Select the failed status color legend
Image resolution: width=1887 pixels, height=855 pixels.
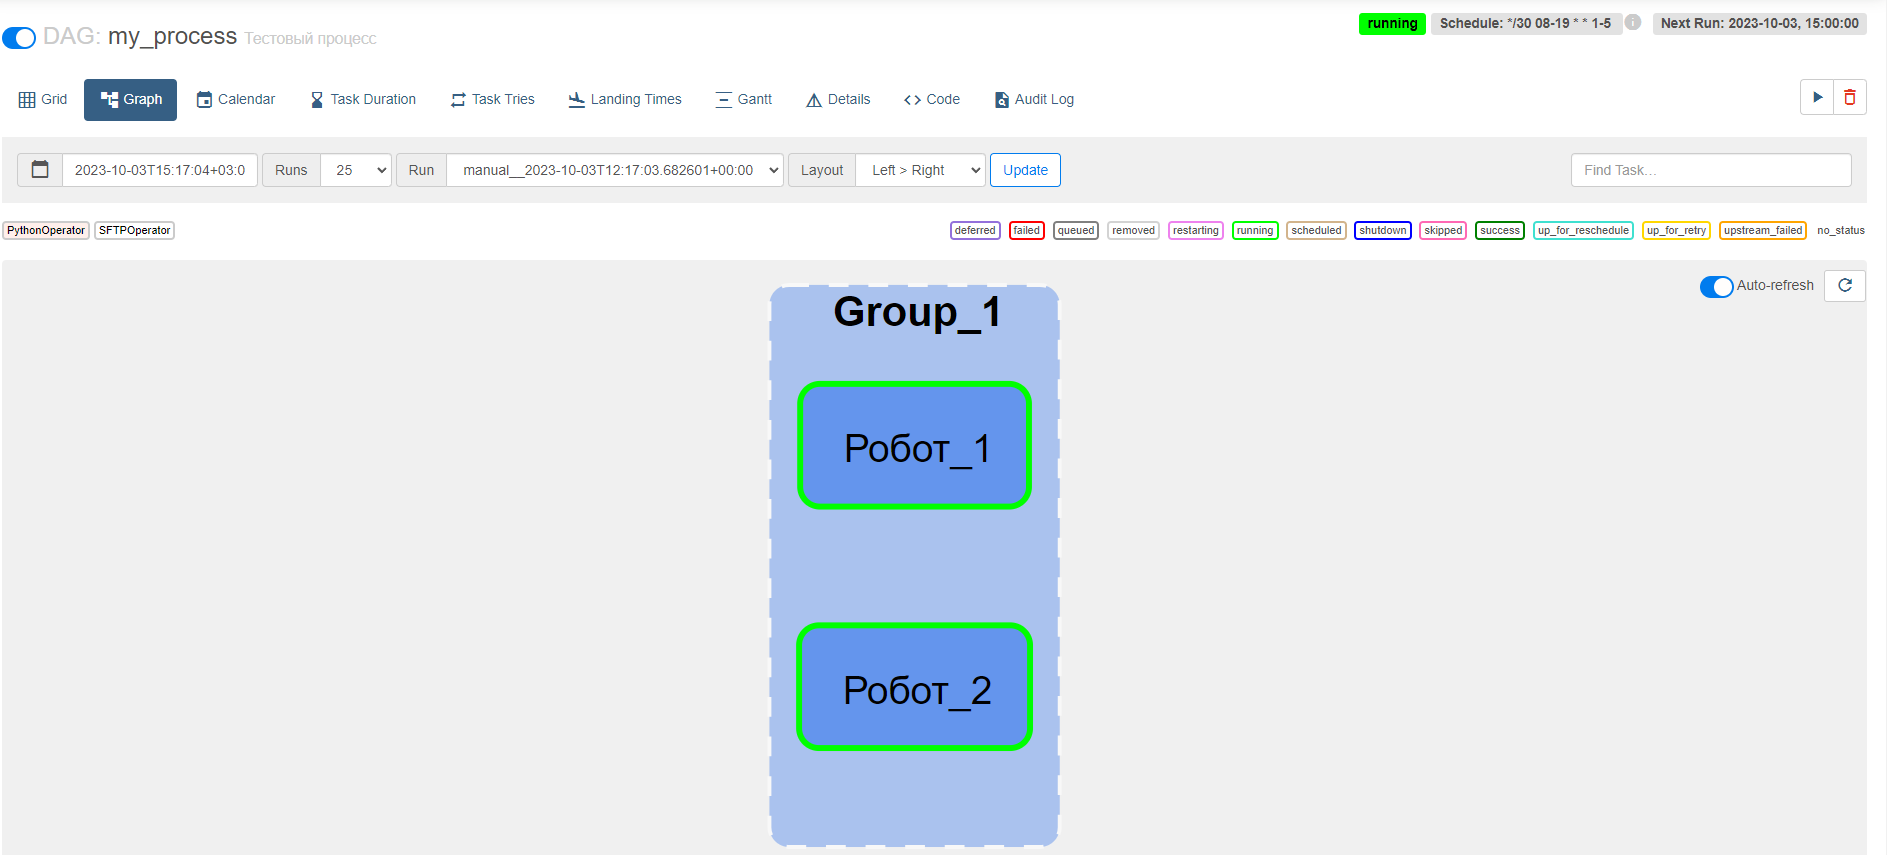tap(1026, 230)
